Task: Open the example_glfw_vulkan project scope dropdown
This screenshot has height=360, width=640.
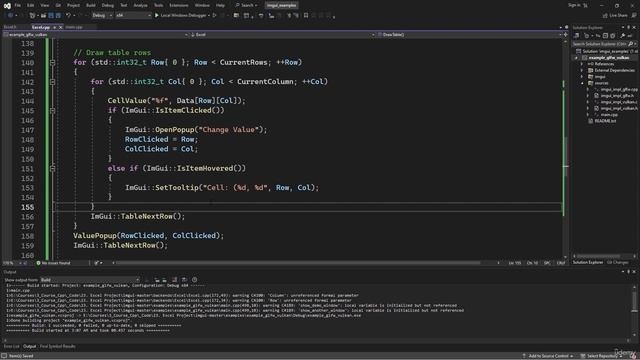Action: (96, 35)
